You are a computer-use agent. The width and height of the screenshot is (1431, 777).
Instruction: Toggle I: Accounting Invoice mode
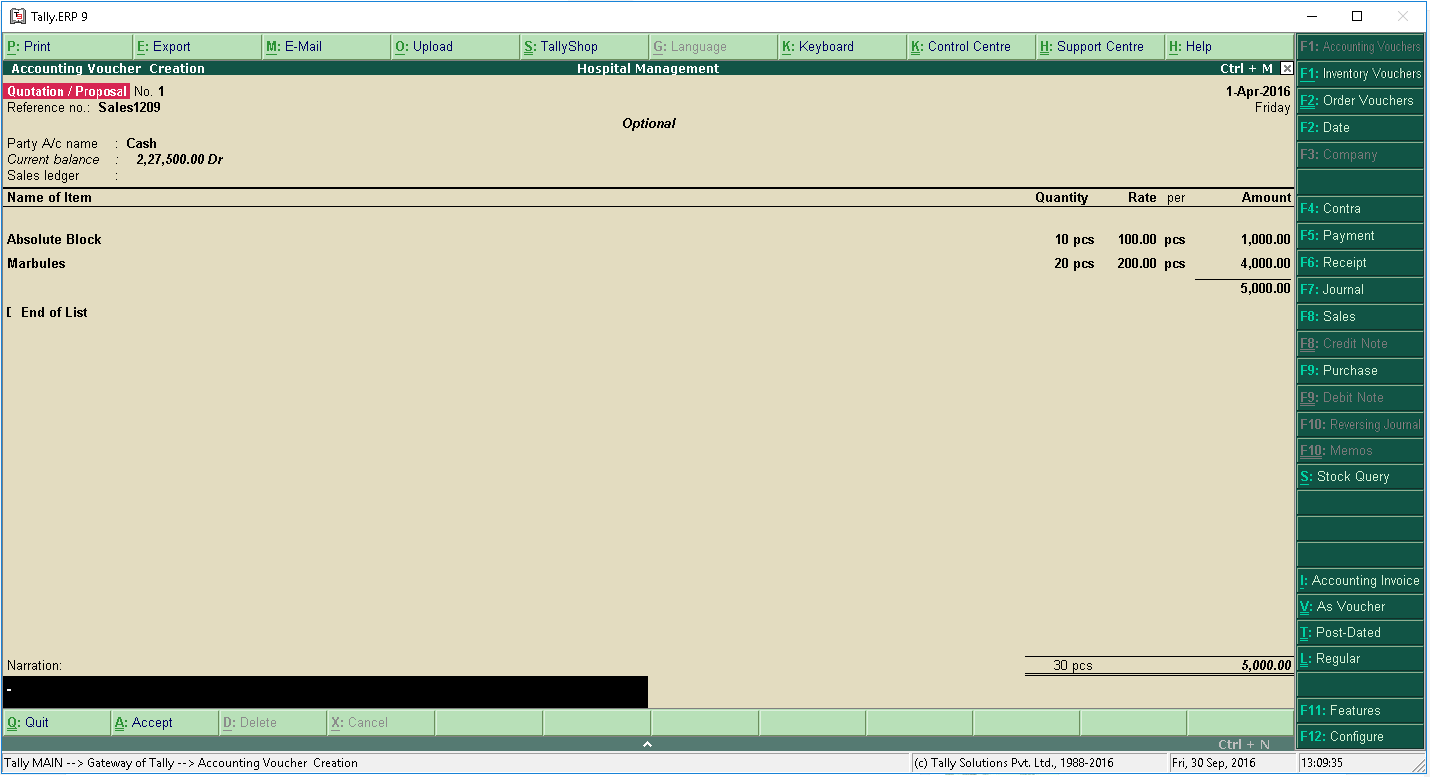pos(1360,581)
